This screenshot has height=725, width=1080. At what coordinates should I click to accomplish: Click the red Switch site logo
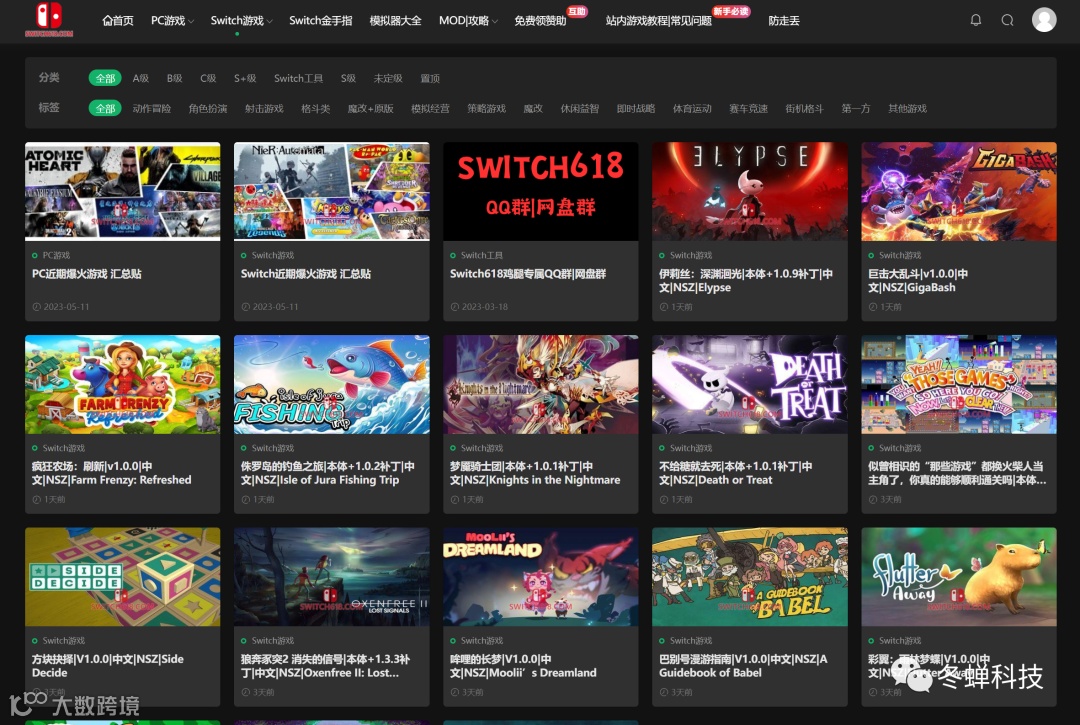click(49, 19)
